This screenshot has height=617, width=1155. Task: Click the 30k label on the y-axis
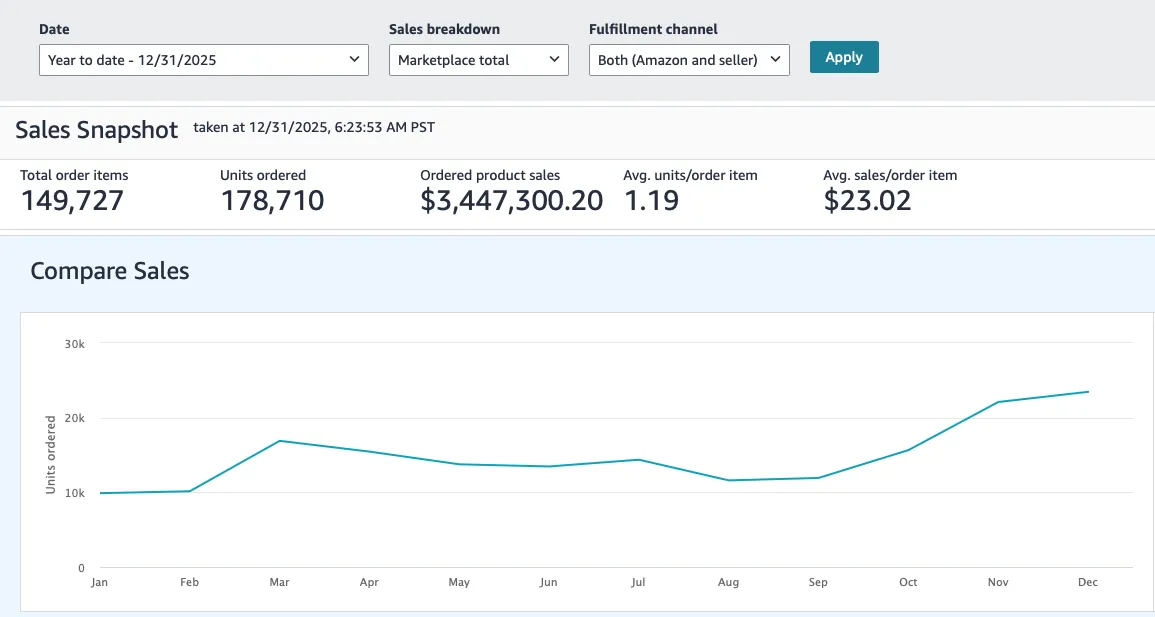(74, 343)
